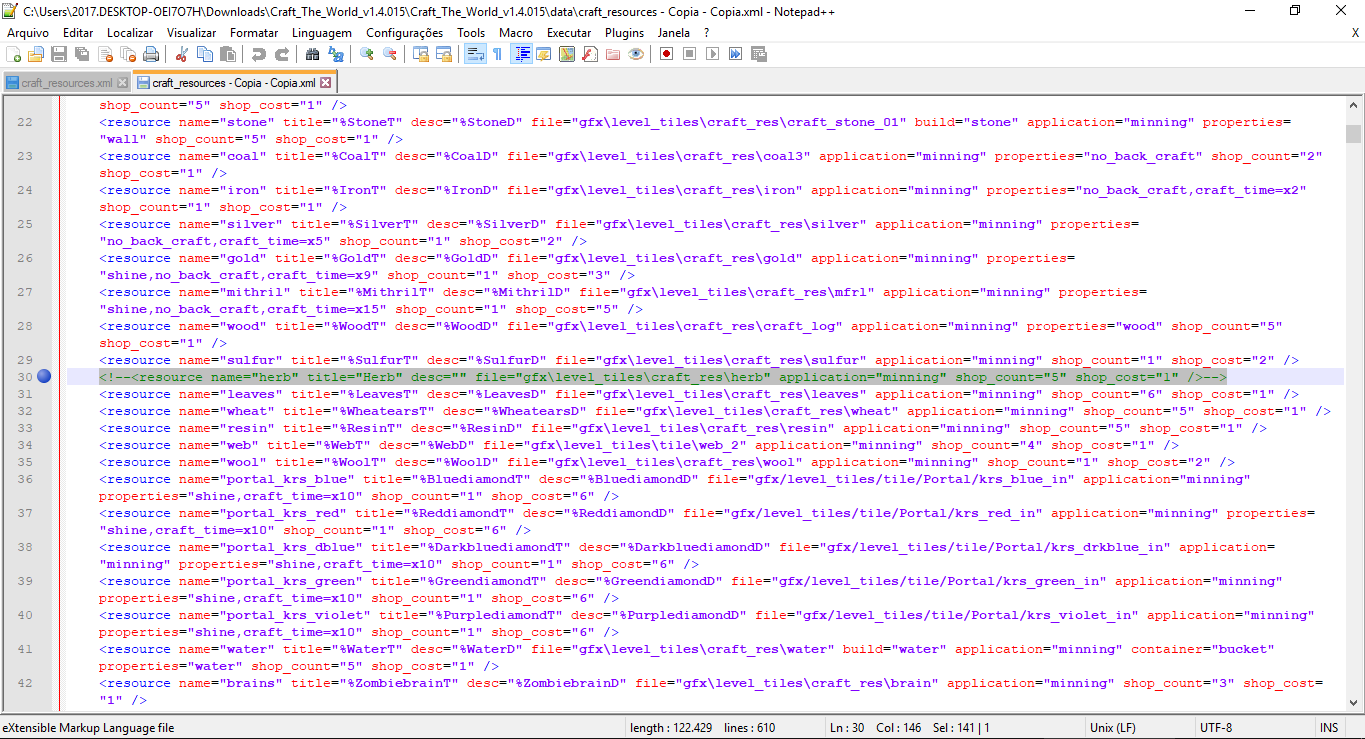Image resolution: width=1365 pixels, height=739 pixels.
Task: Undo the last edit with the Undo arrow
Action: [x=259, y=54]
